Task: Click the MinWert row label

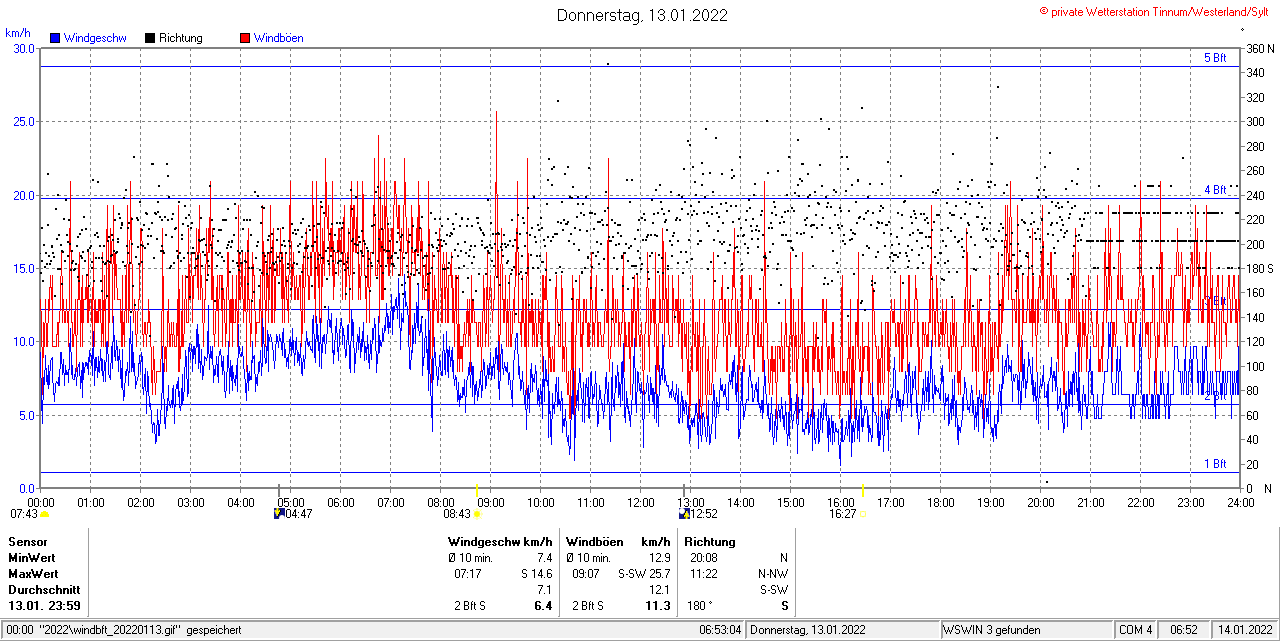Action: click(x=32, y=557)
